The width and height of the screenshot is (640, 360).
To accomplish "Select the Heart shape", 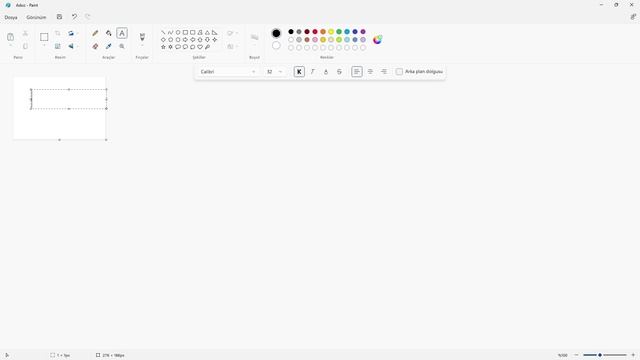I will (200, 47).
